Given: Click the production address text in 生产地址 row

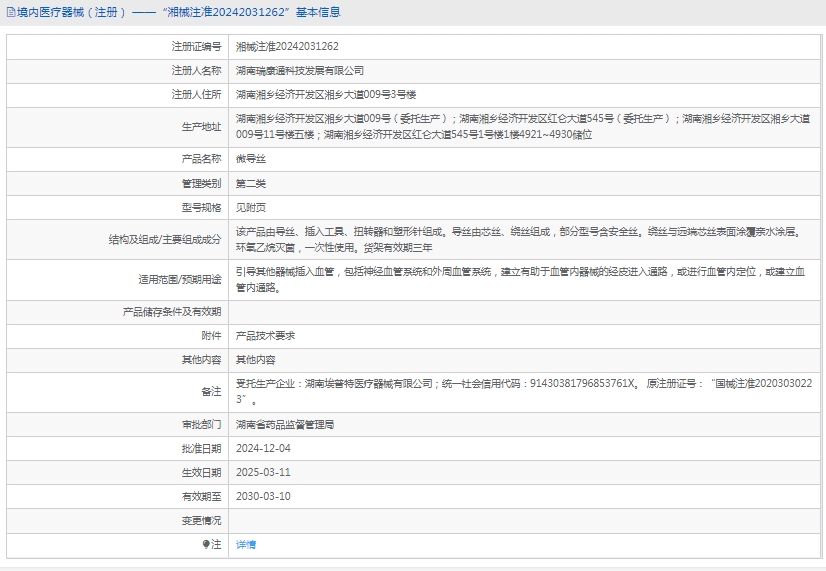Looking at the screenshot, I should (520, 126).
